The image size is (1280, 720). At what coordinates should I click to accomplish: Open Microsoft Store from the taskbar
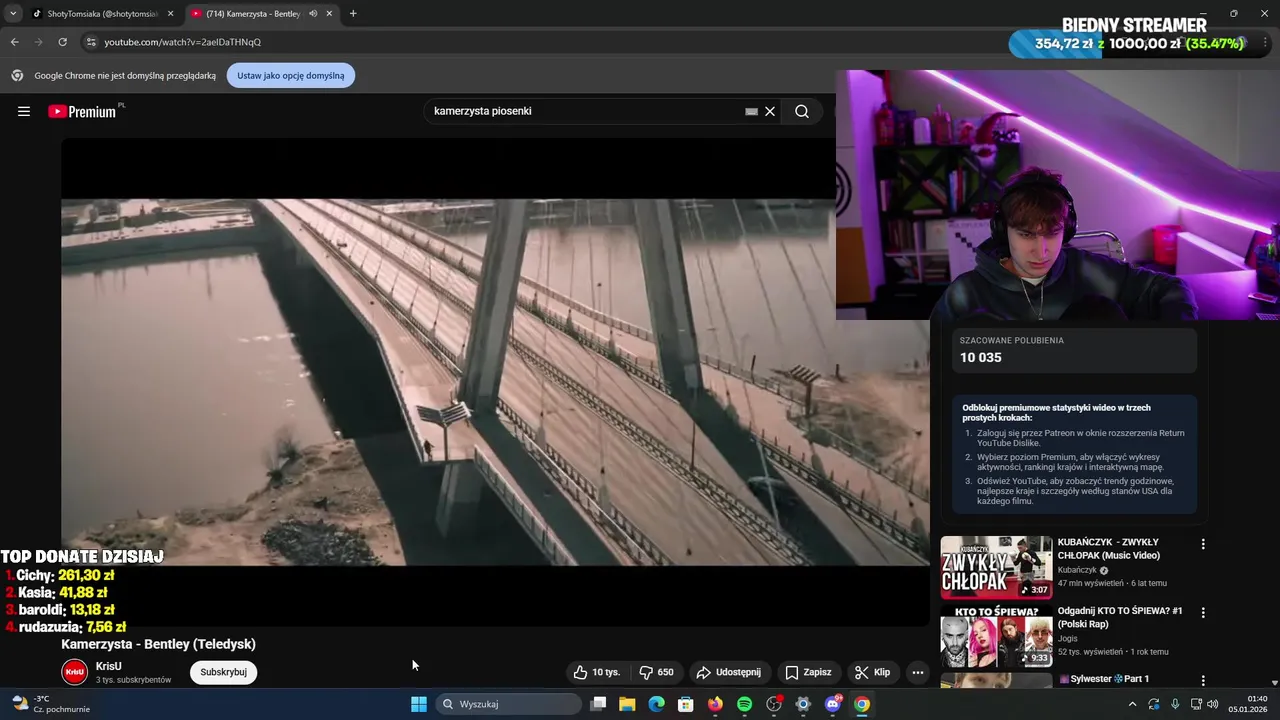[686, 704]
